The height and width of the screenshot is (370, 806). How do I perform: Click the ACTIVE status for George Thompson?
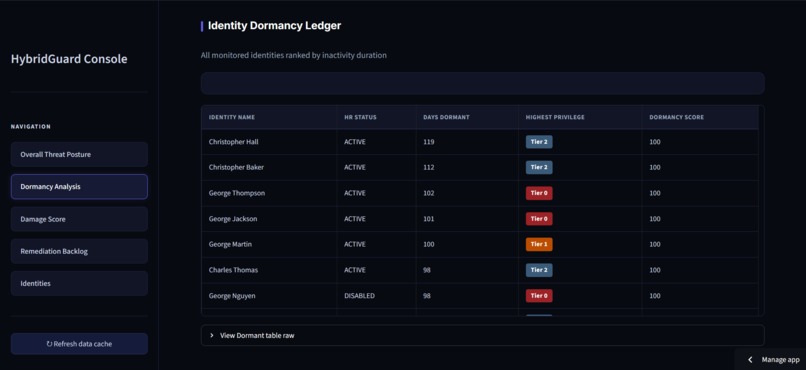pyautogui.click(x=355, y=193)
